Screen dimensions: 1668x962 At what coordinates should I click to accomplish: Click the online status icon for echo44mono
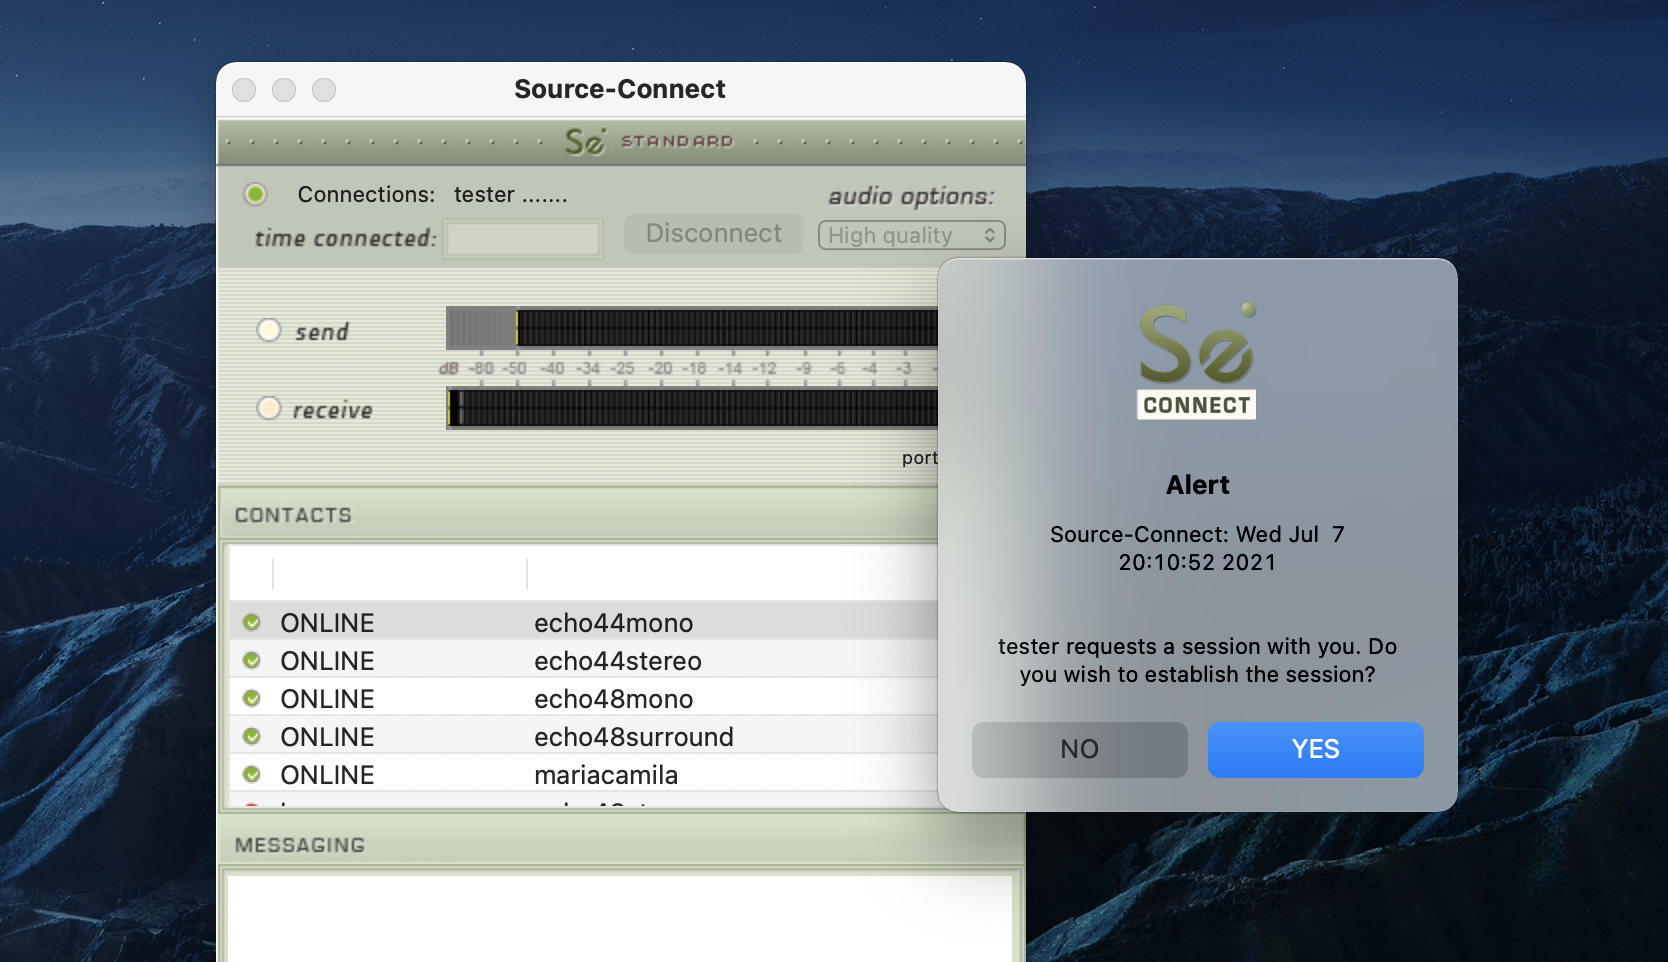(252, 623)
